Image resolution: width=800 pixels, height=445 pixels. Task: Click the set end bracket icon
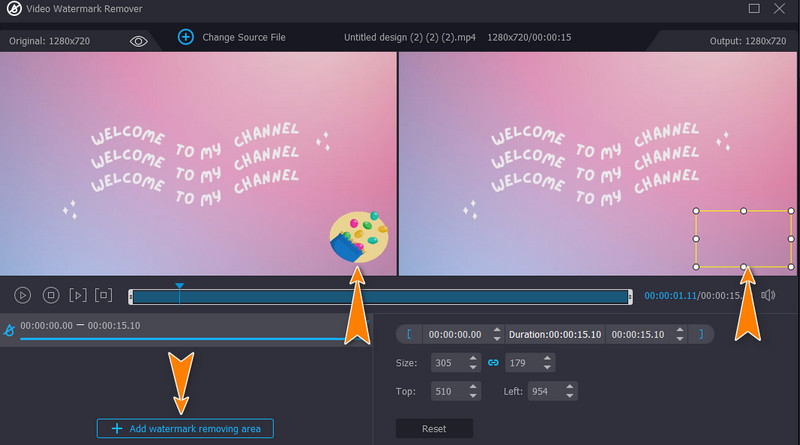click(701, 334)
